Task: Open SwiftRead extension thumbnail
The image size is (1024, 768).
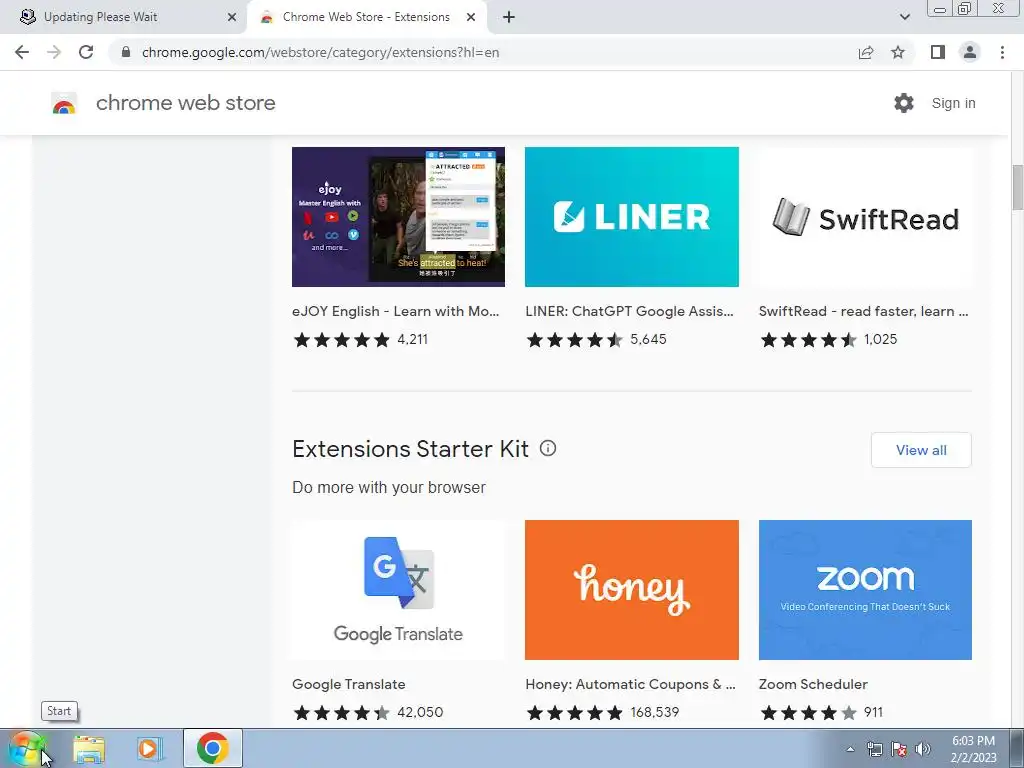Action: [x=865, y=217]
